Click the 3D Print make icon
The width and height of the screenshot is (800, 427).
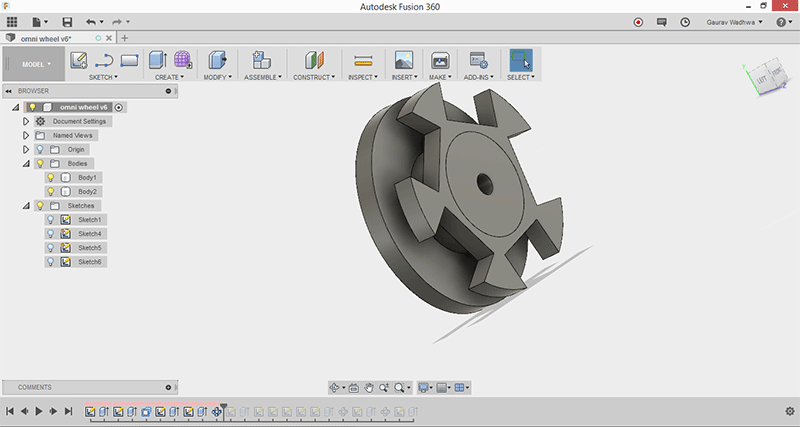pos(439,60)
